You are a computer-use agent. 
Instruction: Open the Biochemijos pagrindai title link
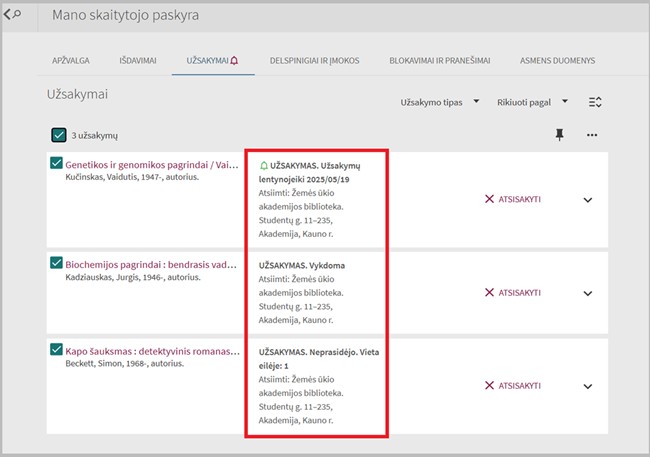(x=152, y=264)
